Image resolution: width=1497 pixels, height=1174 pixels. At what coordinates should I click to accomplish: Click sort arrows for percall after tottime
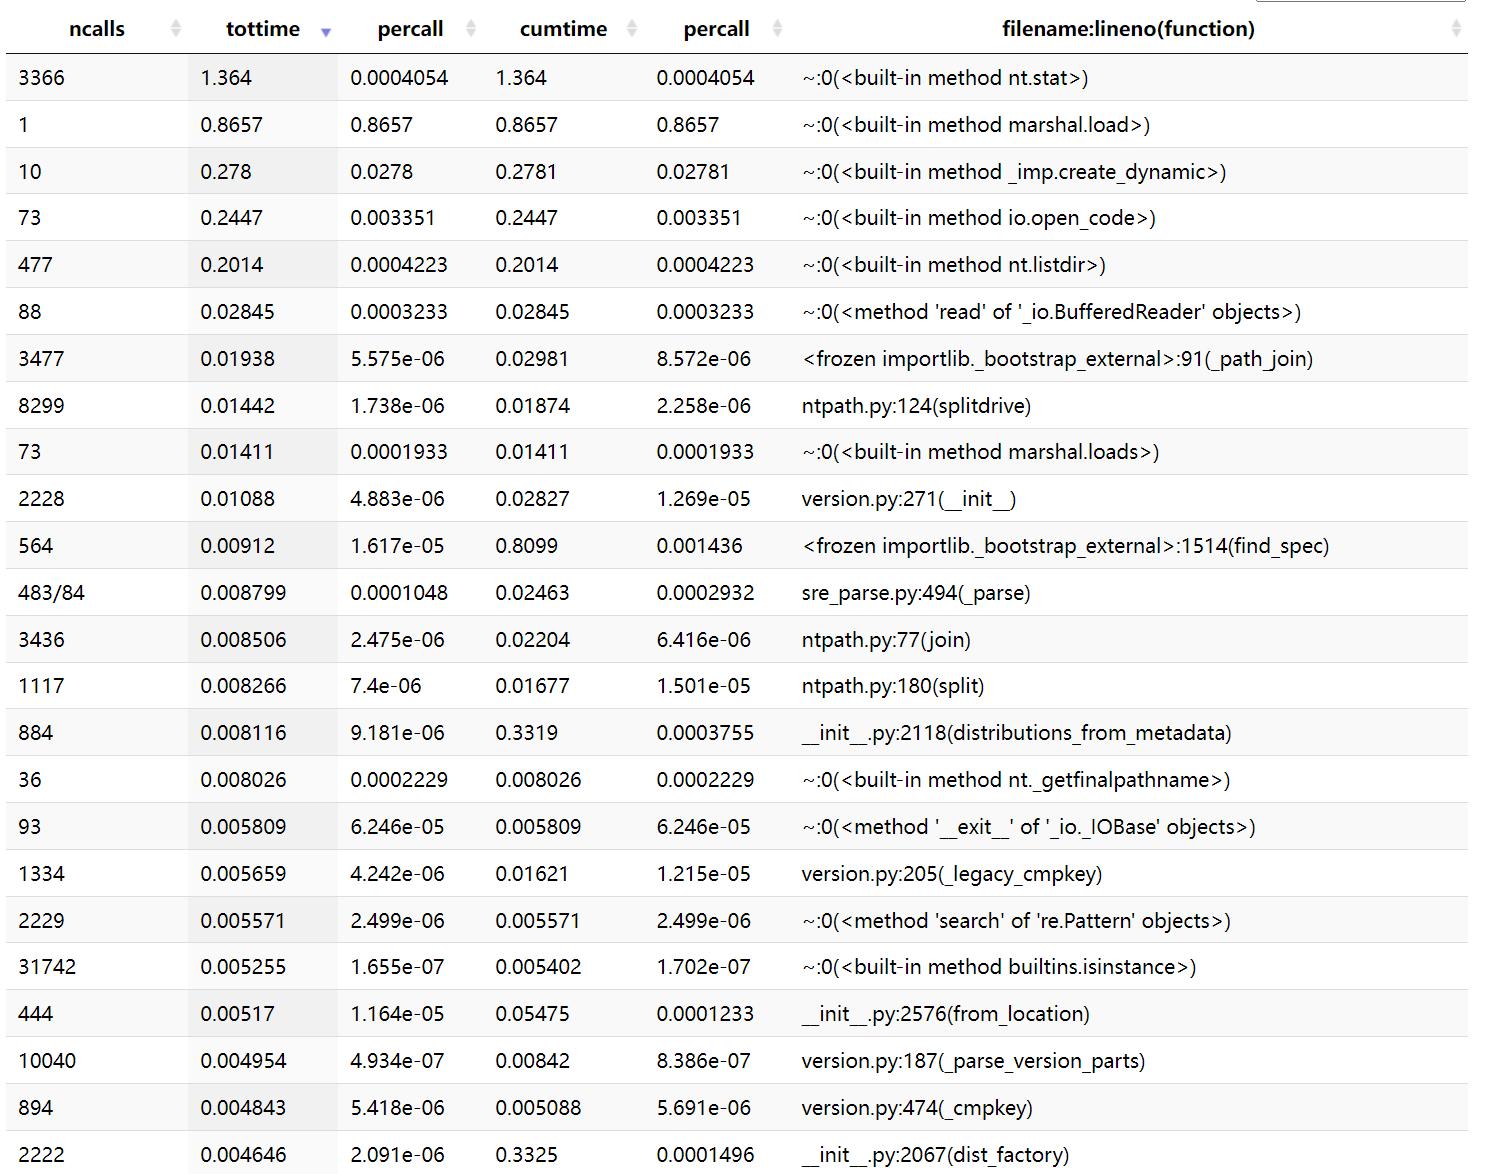click(471, 29)
